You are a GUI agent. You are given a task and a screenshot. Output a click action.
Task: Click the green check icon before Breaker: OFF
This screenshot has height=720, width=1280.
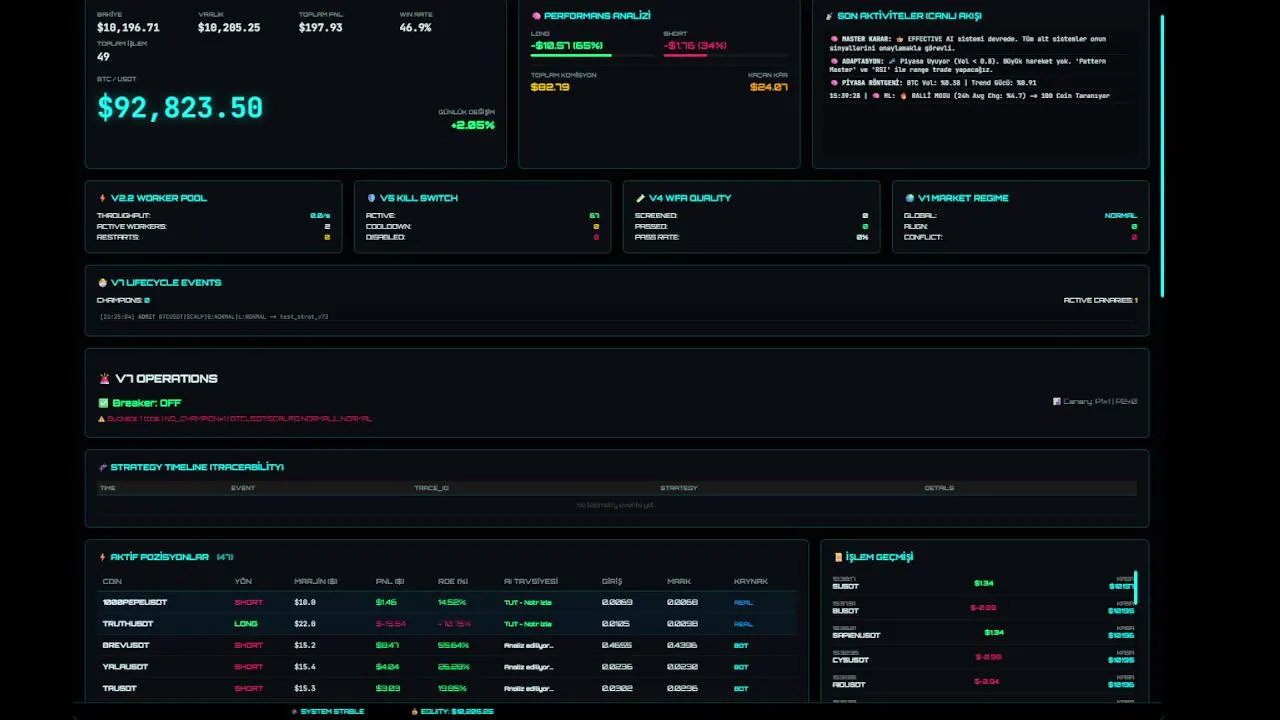(103, 403)
